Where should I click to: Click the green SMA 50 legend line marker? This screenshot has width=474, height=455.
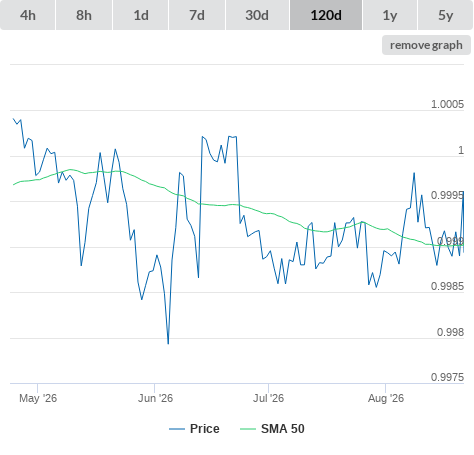(248, 429)
